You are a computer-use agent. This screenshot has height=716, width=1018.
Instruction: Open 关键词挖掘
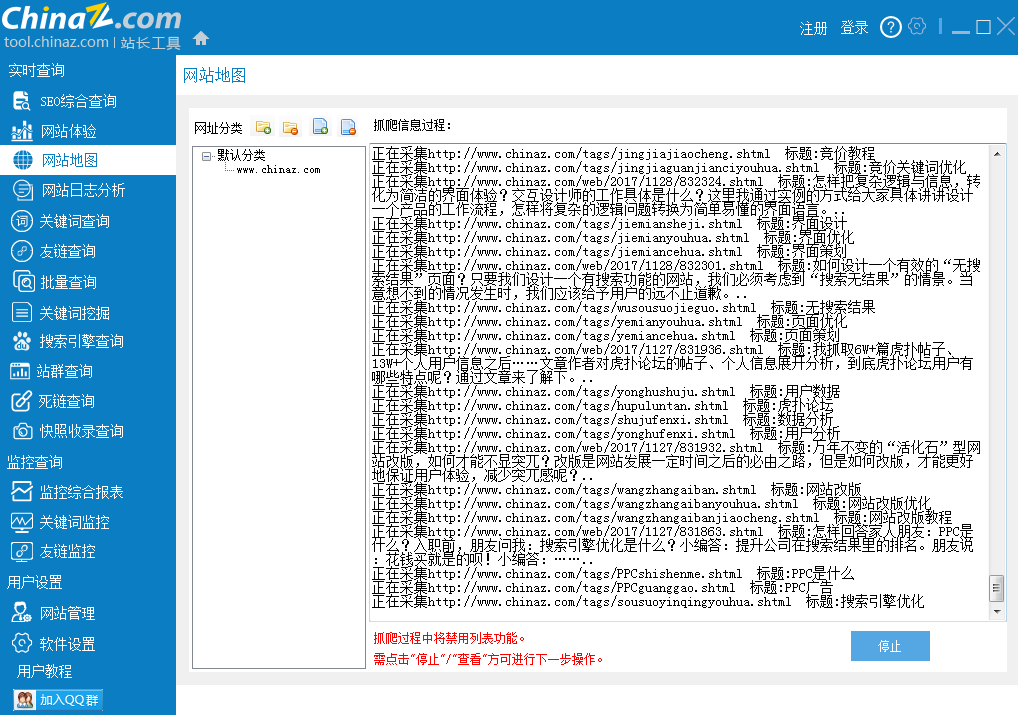click(x=61, y=313)
